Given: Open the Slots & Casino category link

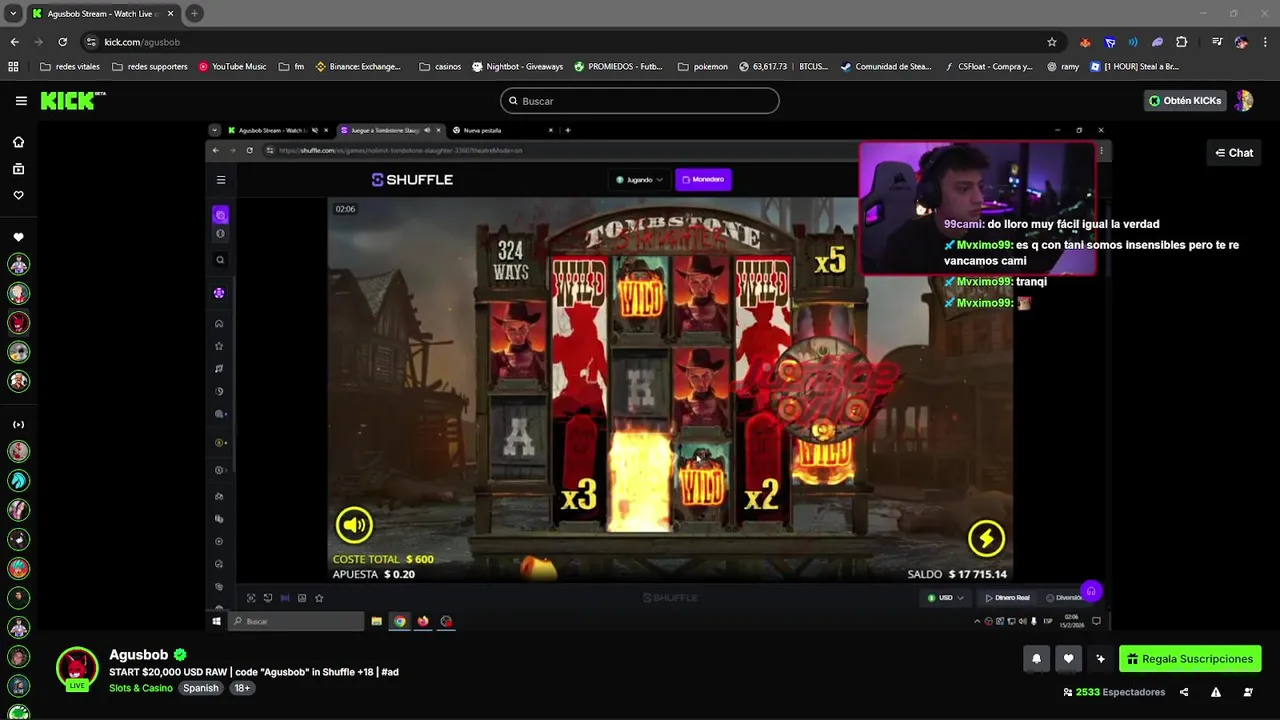Looking at the screenshot, I should click(x=141, y=688).
